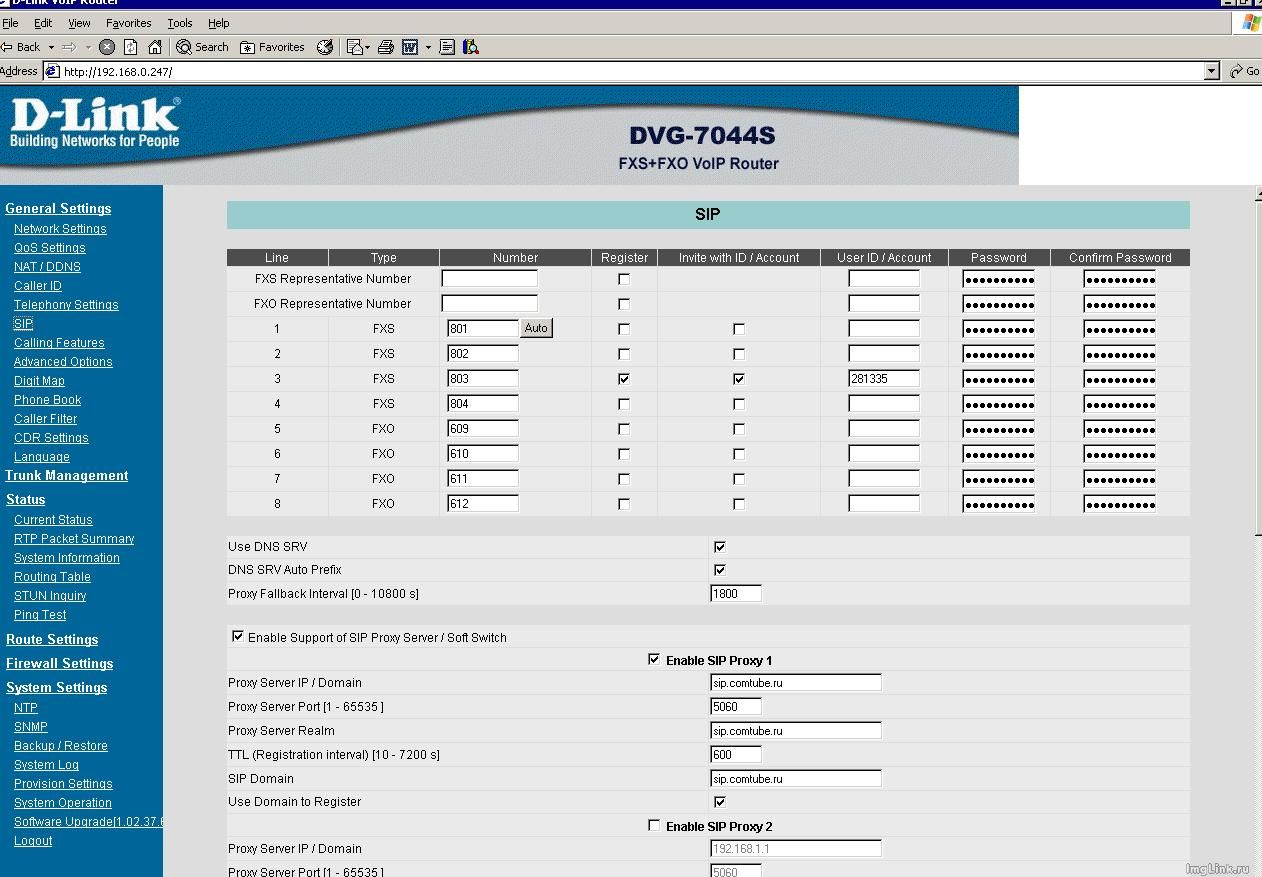Open the View menu

click(x=79, y=23)
